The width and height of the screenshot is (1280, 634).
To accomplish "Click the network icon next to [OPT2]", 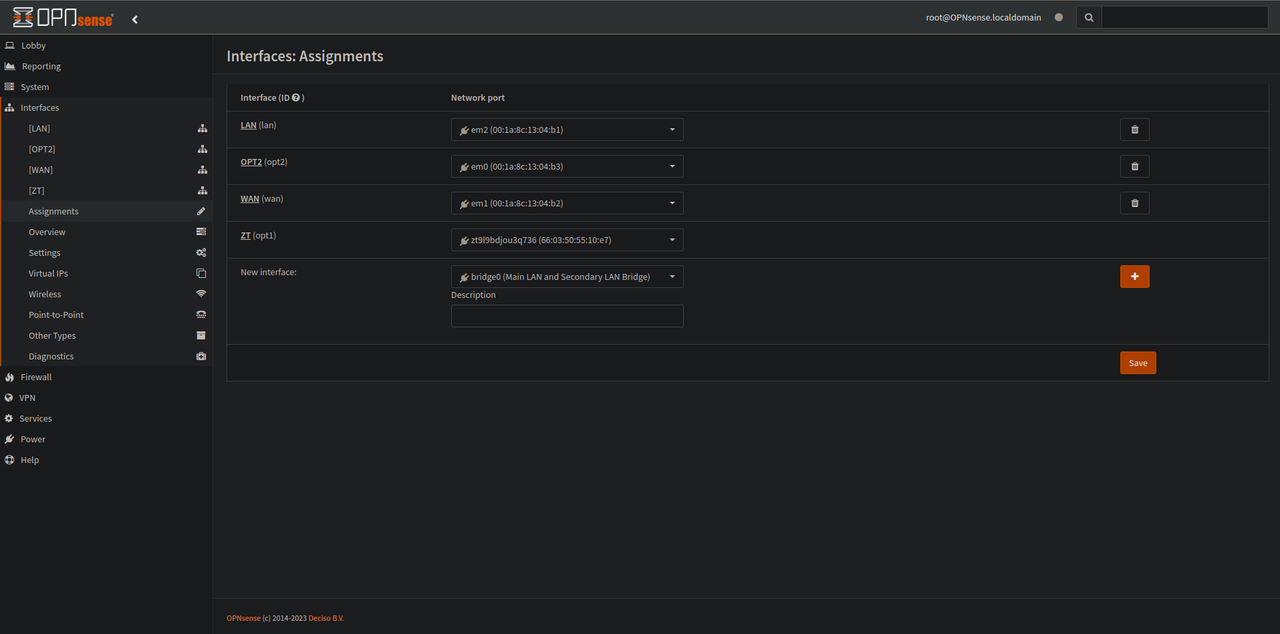I will tap(202, 149).
